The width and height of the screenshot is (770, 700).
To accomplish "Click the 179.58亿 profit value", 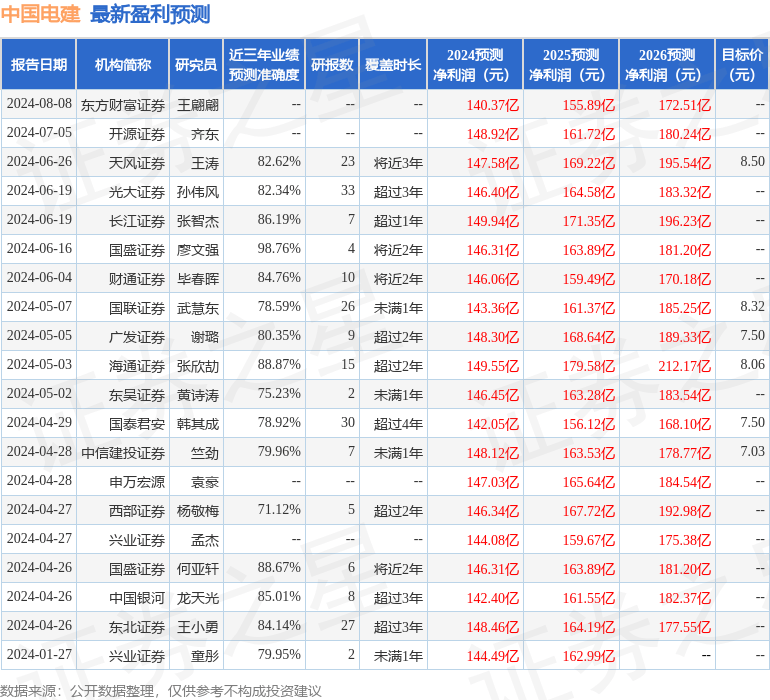I will coord(589,366).
